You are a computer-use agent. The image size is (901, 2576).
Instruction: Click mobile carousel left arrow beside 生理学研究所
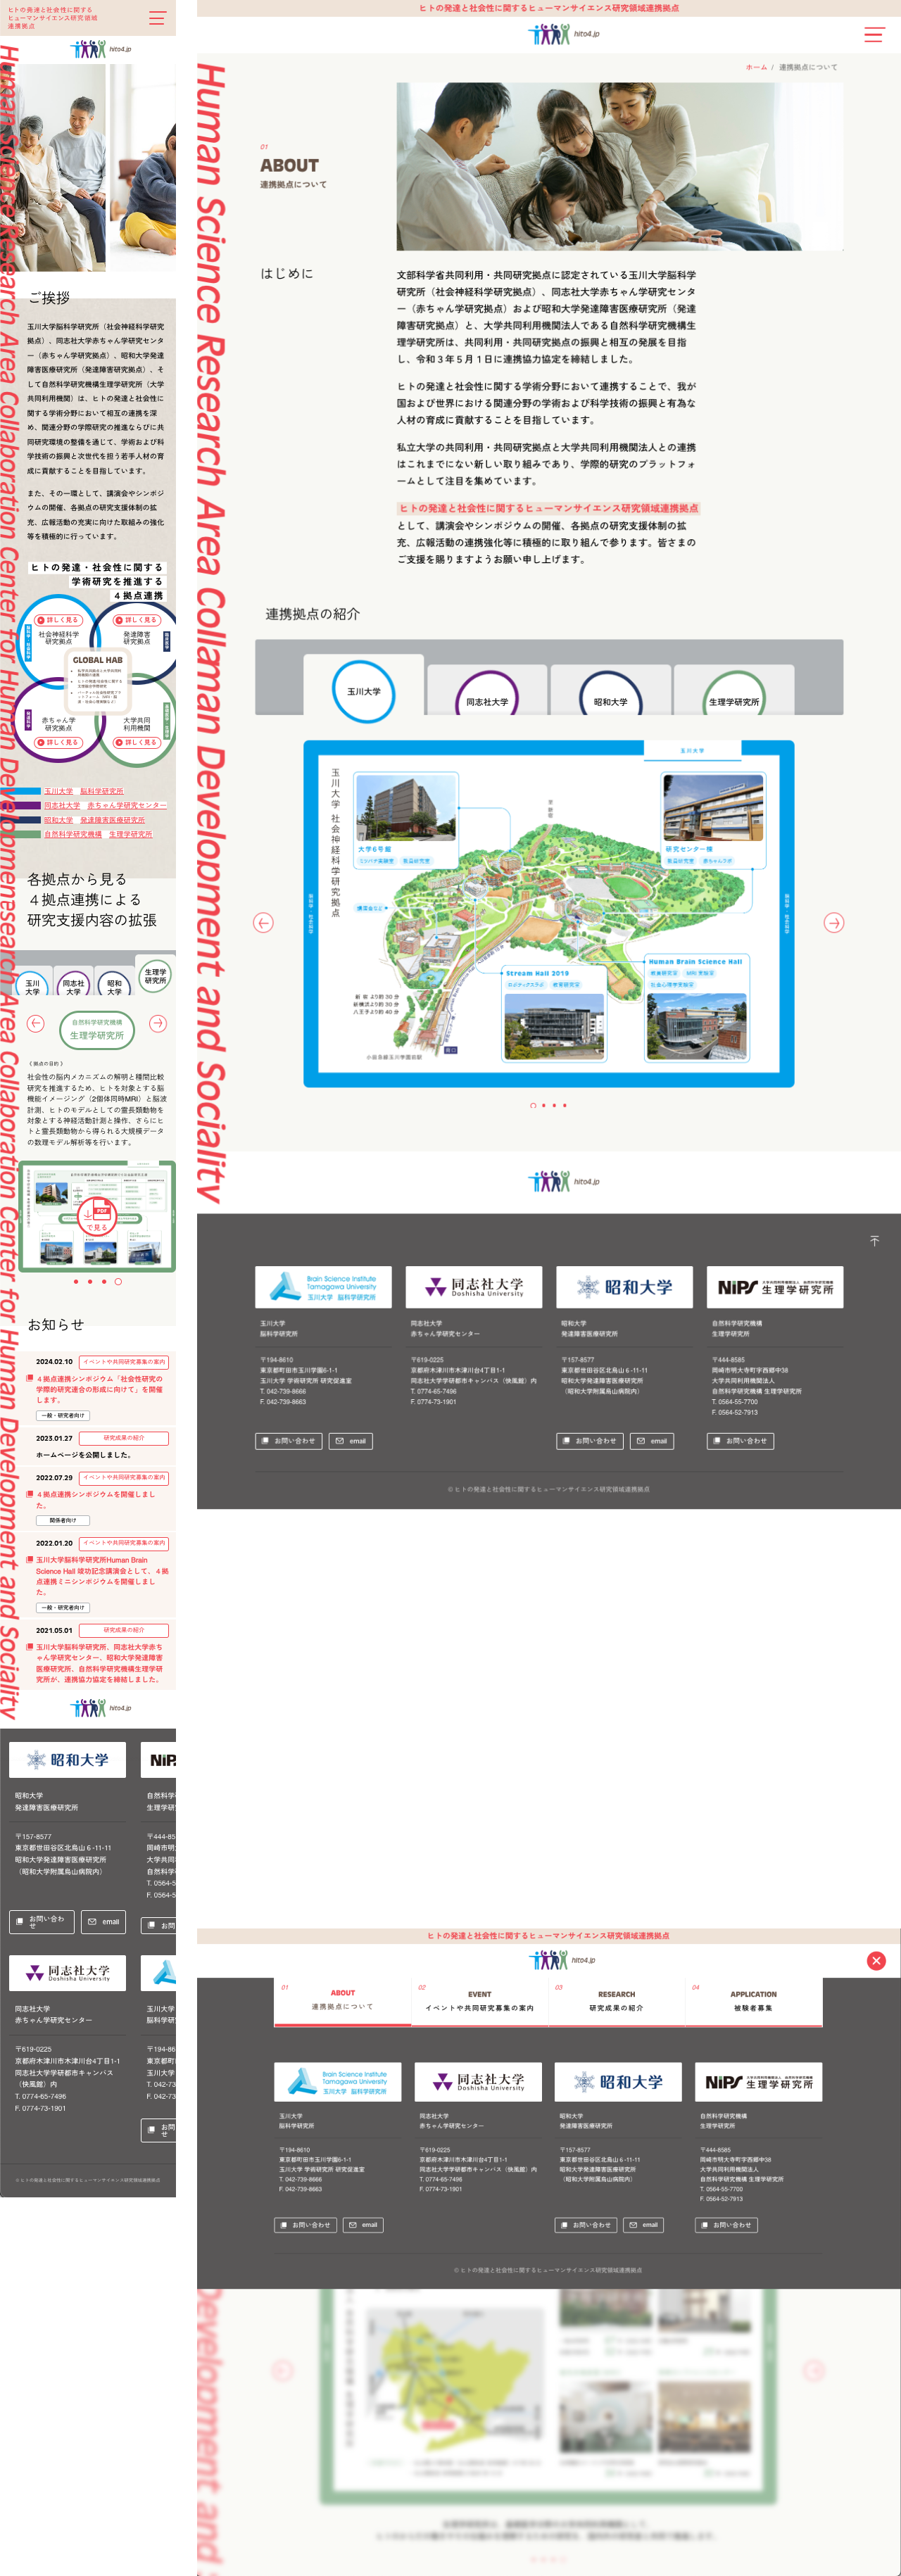(36, 1023)
